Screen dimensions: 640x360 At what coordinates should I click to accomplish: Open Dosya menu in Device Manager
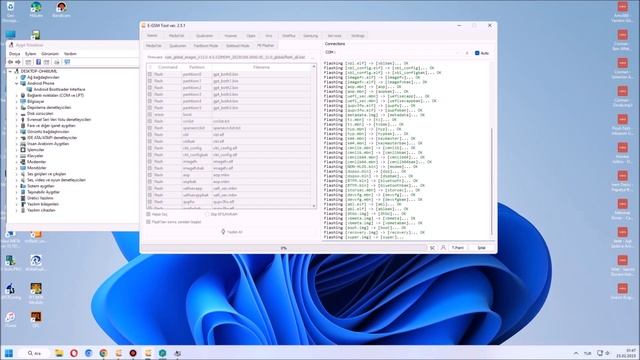pos(14,53)
